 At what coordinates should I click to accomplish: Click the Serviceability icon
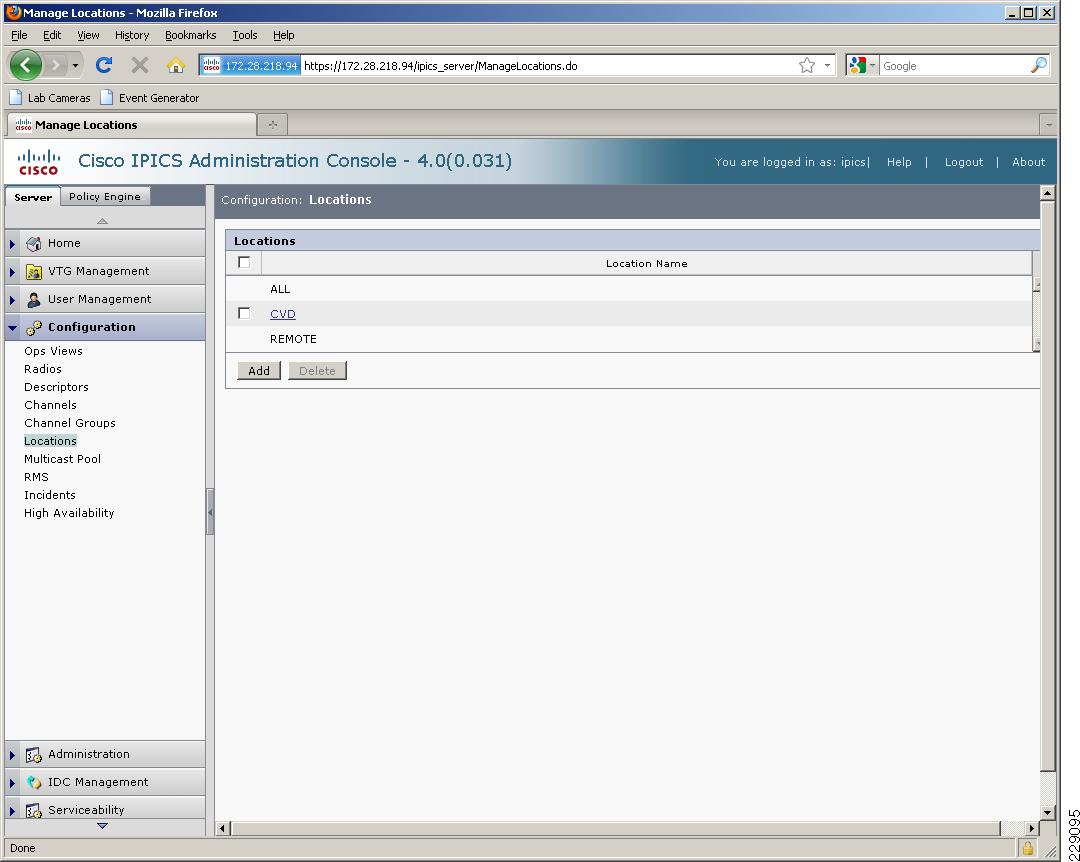33,810
